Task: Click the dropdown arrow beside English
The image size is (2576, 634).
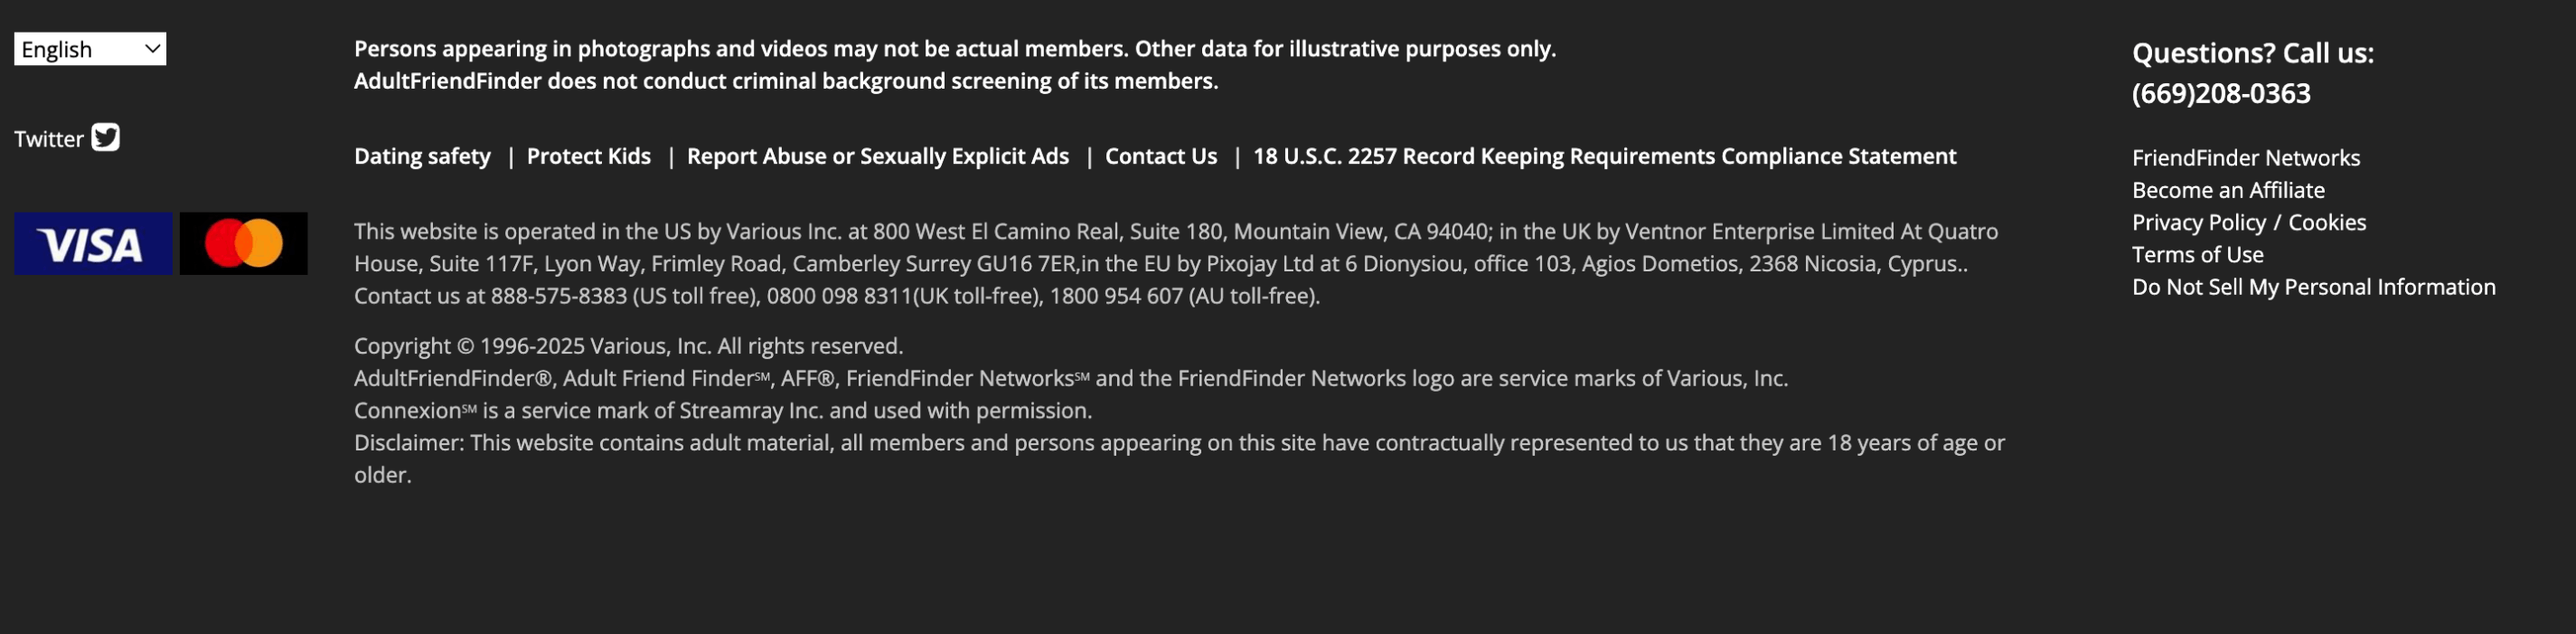Action: pyautogui.click(x=152, y=49)
